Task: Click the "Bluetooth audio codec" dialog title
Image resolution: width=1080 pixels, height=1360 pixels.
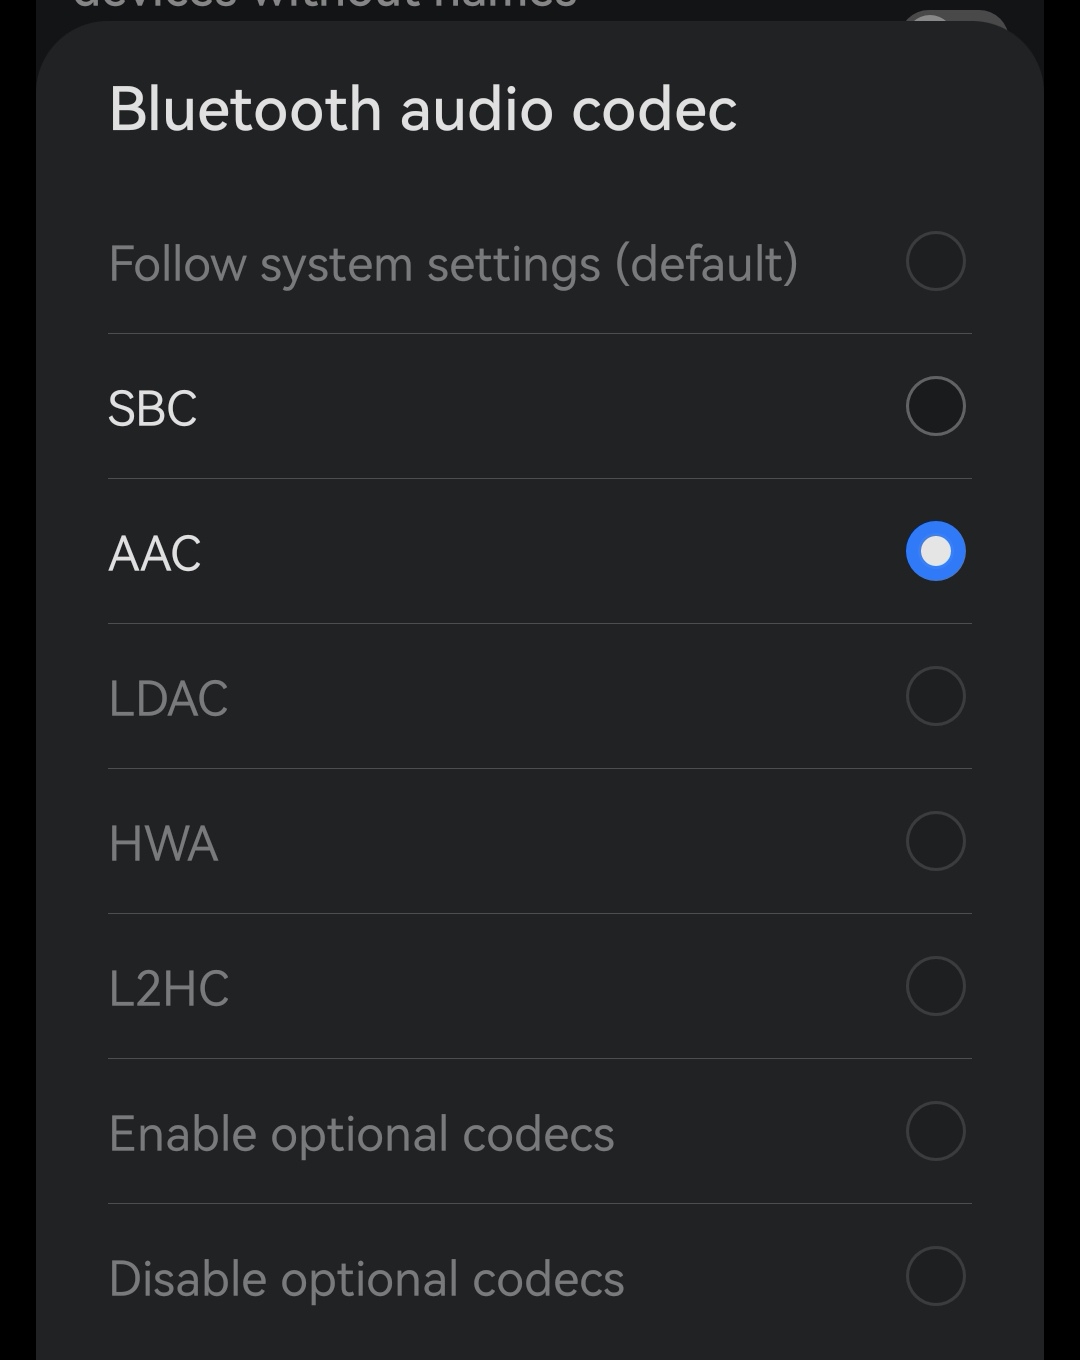Action: point(423,109)
